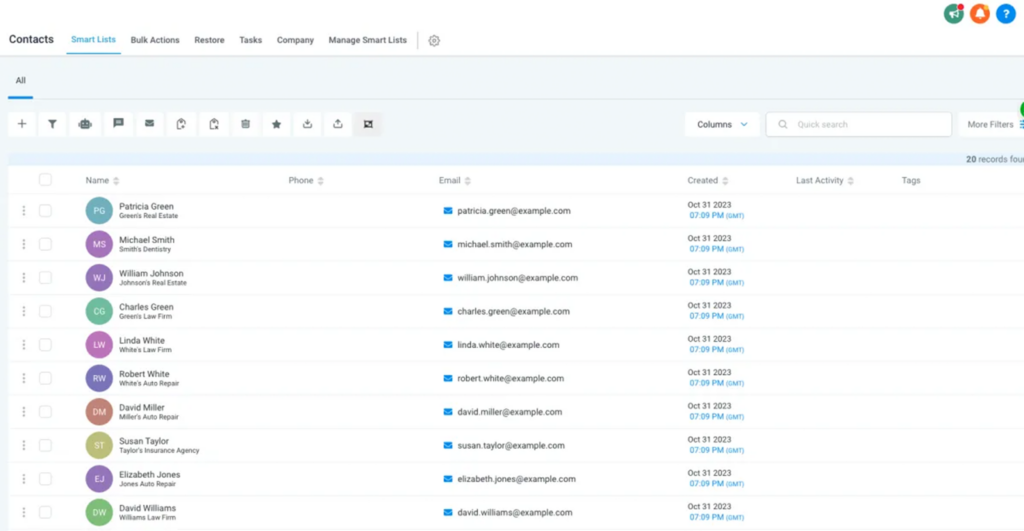Expand the Columns dropdown

(x=722, y=124)
